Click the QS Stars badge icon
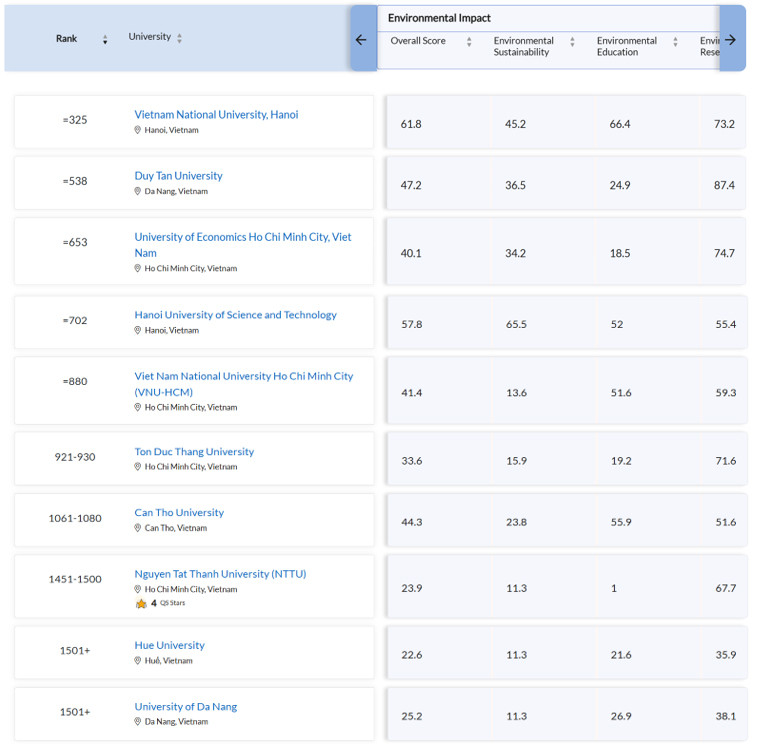Screen dimensions: 758x747 (141, 603)
